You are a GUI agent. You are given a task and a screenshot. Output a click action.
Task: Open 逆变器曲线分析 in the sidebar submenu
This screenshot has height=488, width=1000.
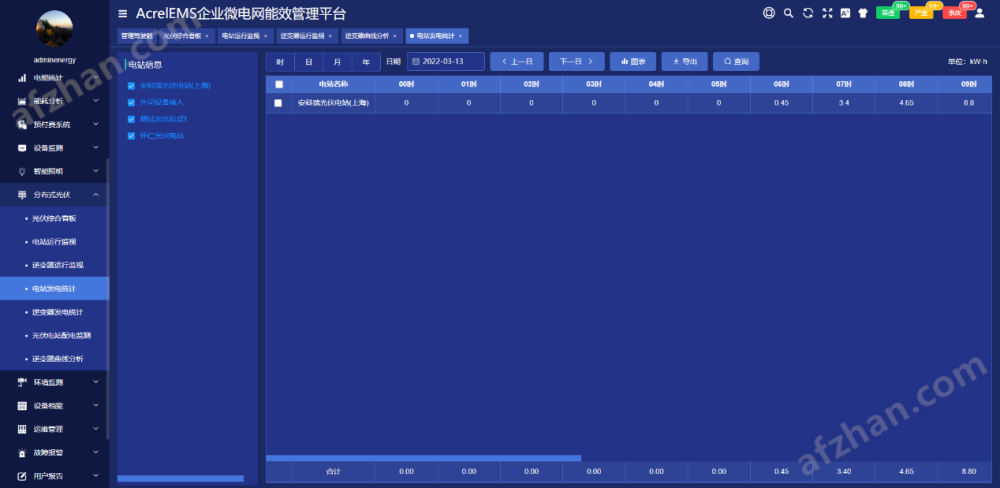click(x=54, y=359)
